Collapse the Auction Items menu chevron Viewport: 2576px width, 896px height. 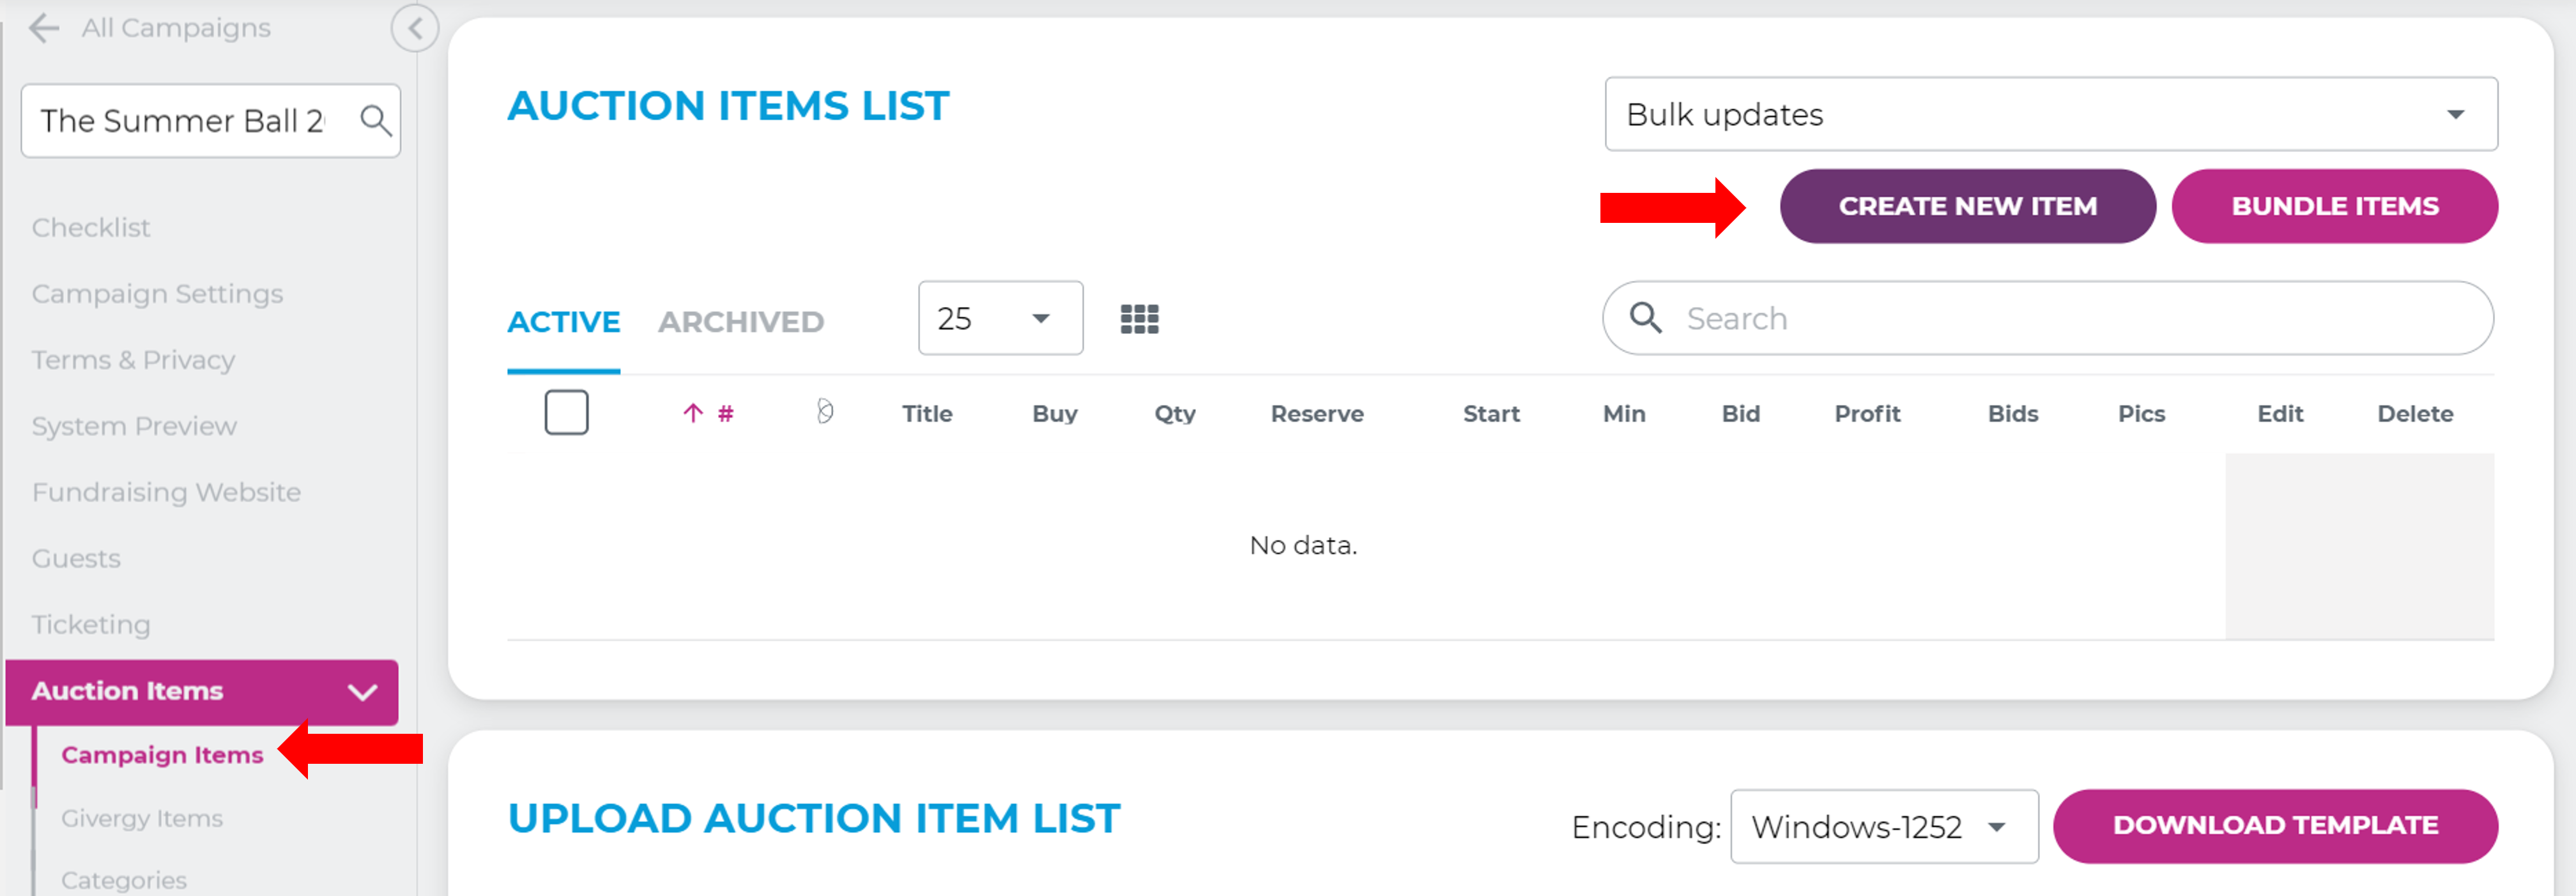click(x=362, y=691)
